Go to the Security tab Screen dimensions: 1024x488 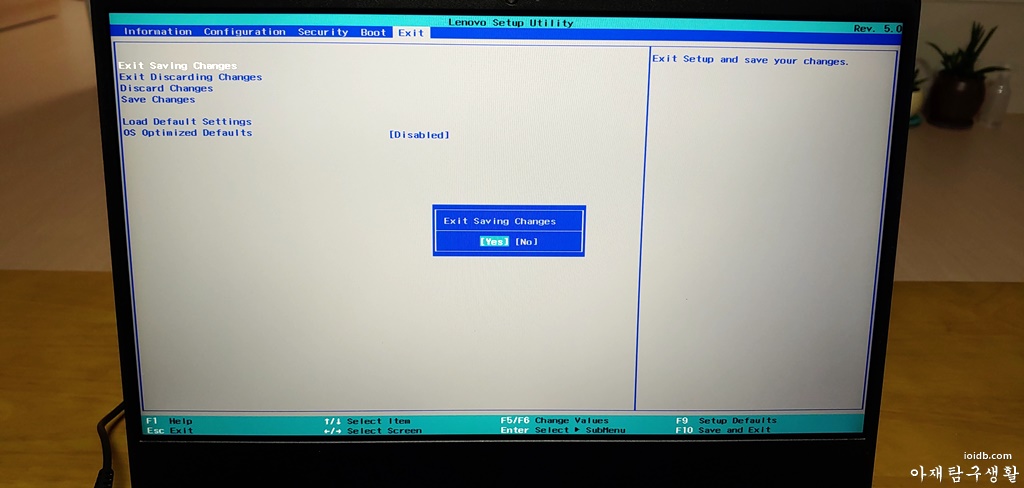coord(323,32)
